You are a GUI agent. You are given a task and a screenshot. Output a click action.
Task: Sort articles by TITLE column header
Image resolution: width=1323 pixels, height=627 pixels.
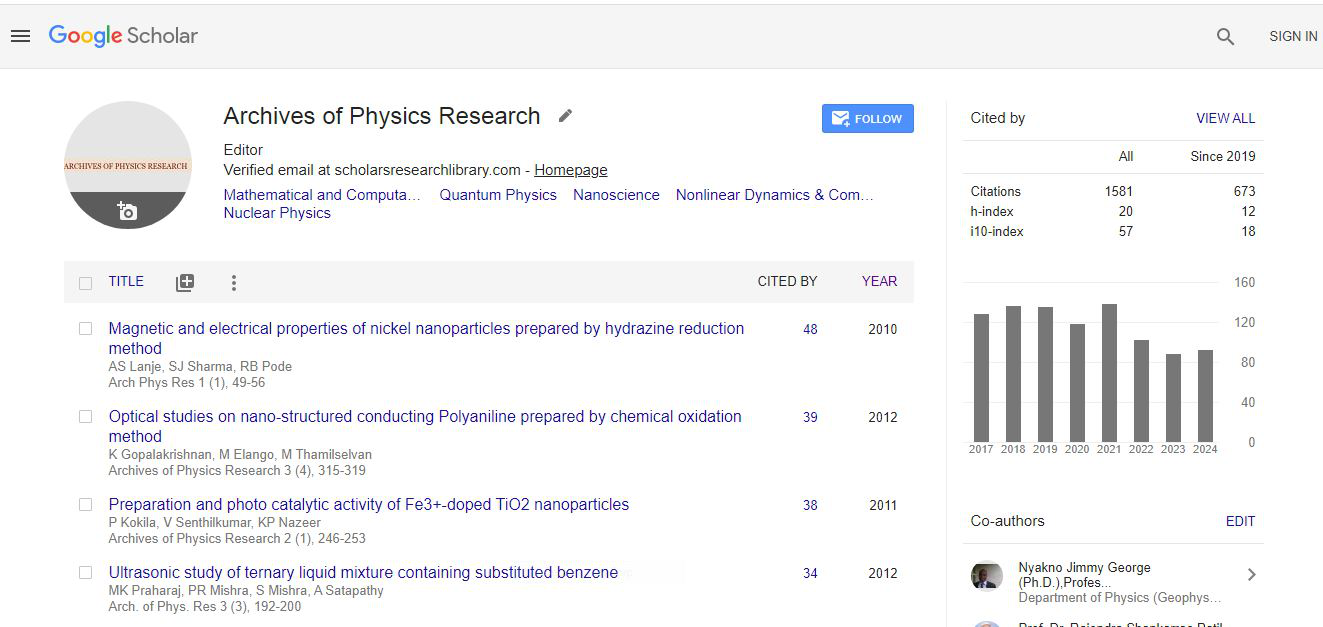coord(126,282)
